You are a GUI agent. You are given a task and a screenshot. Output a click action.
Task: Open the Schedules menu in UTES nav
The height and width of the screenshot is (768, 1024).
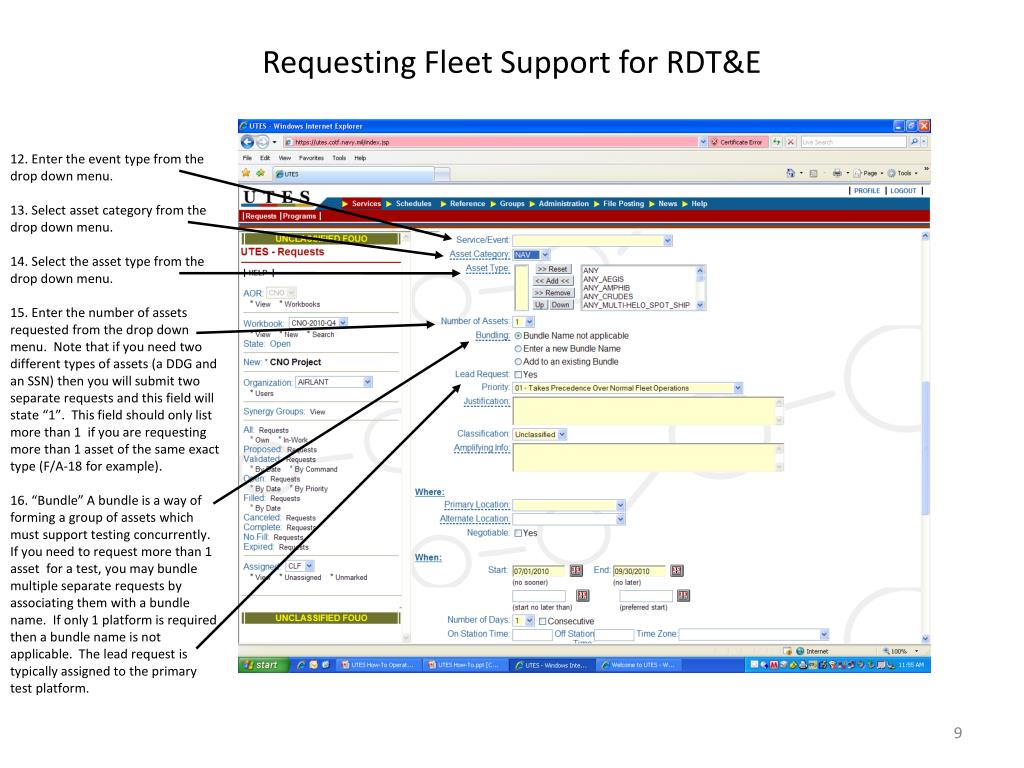pyautogui.click(x=413, y=204)
